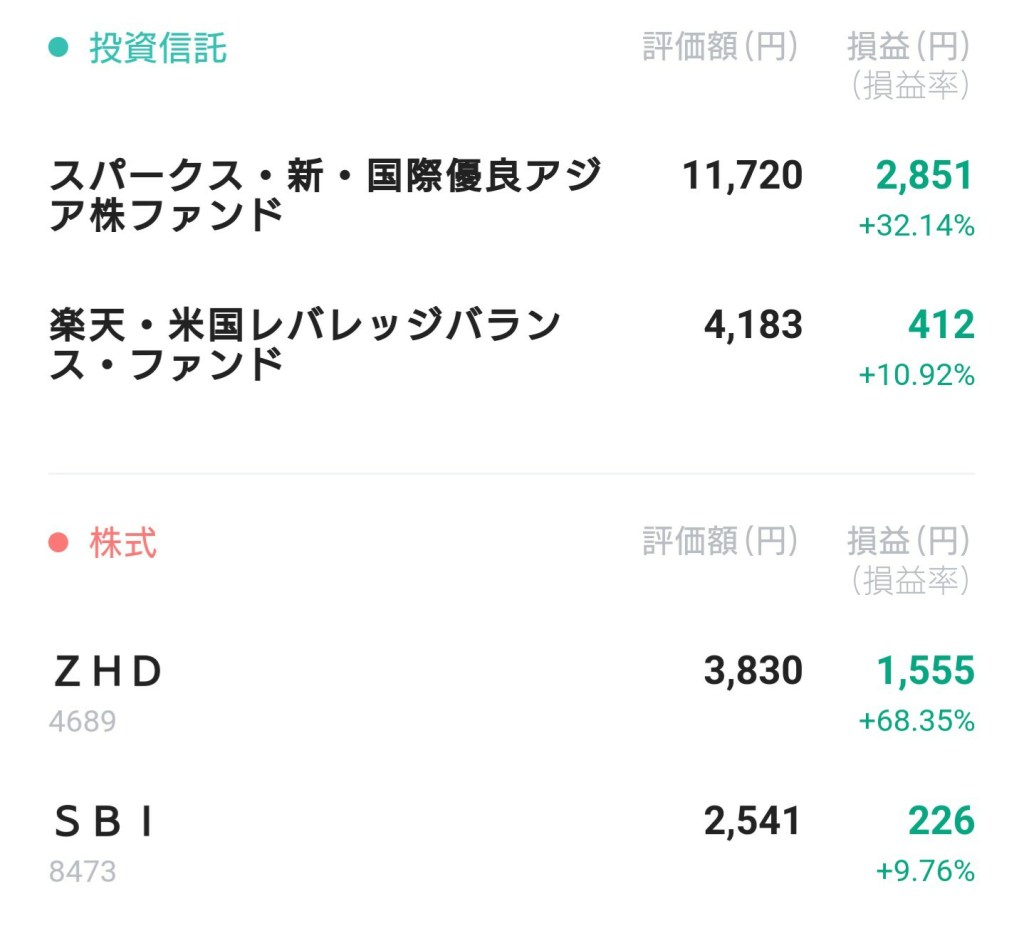Viewport: 1024px width, 933px height.
Task: Open the 投資信託 section heading
Action: point(158,47)
